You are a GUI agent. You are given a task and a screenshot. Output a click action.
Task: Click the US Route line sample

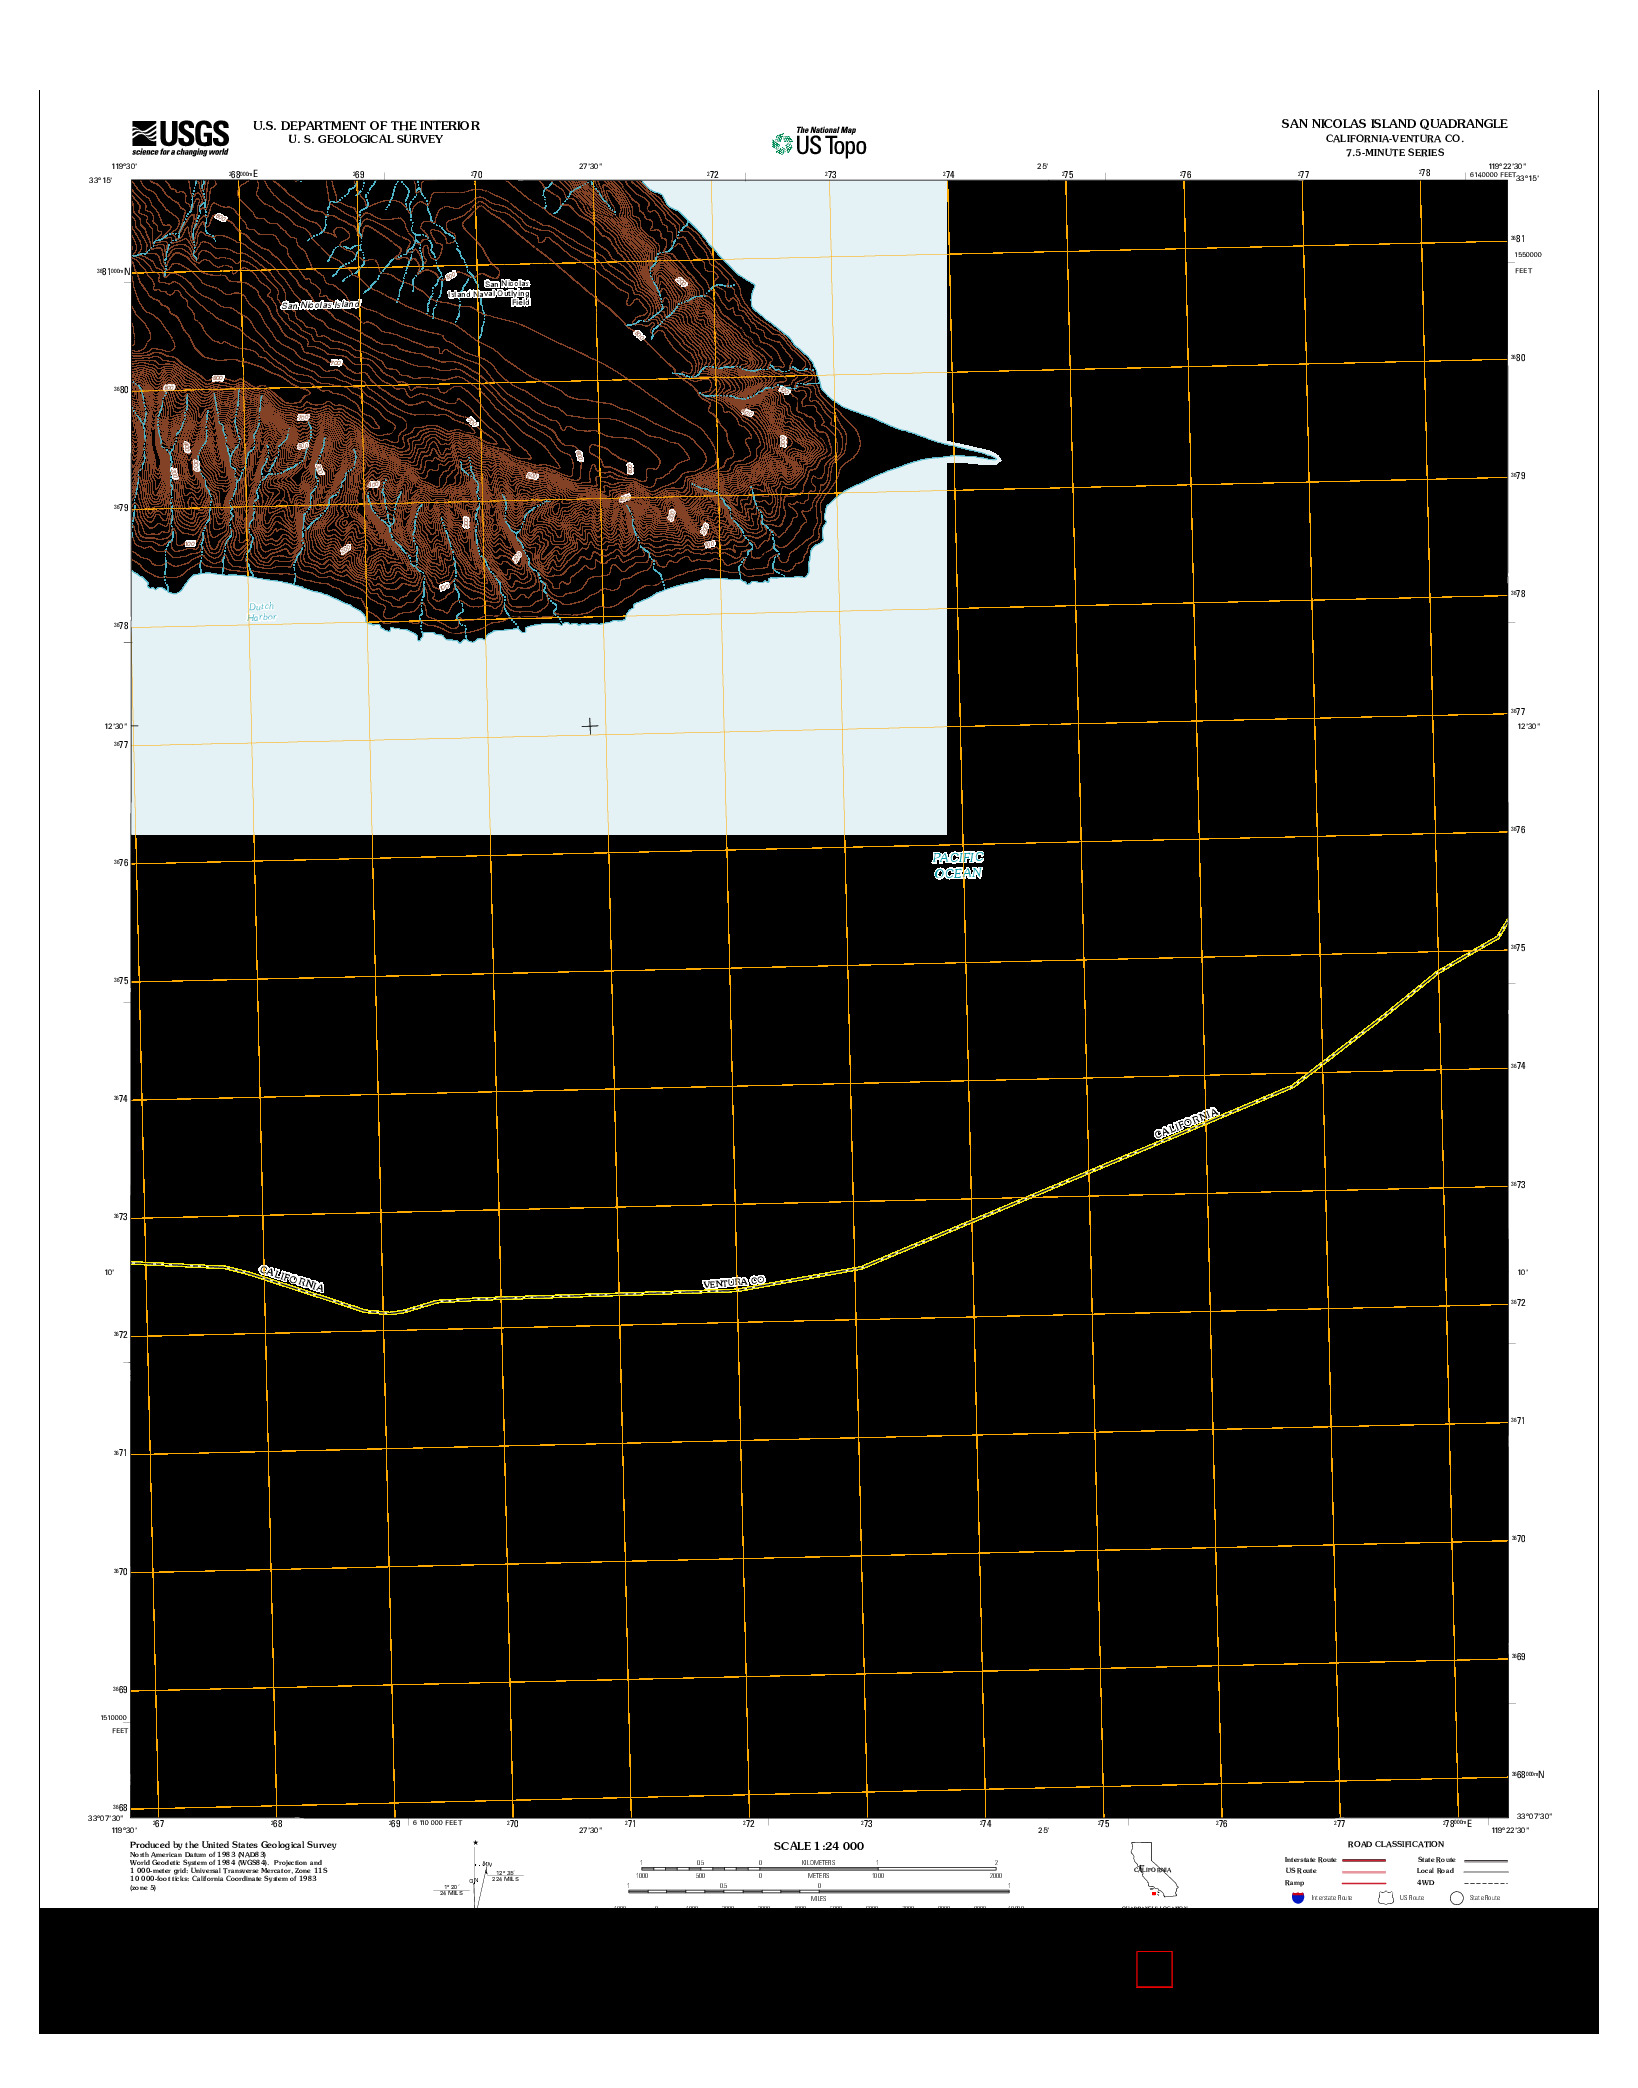click(x=1364, y=1871)
